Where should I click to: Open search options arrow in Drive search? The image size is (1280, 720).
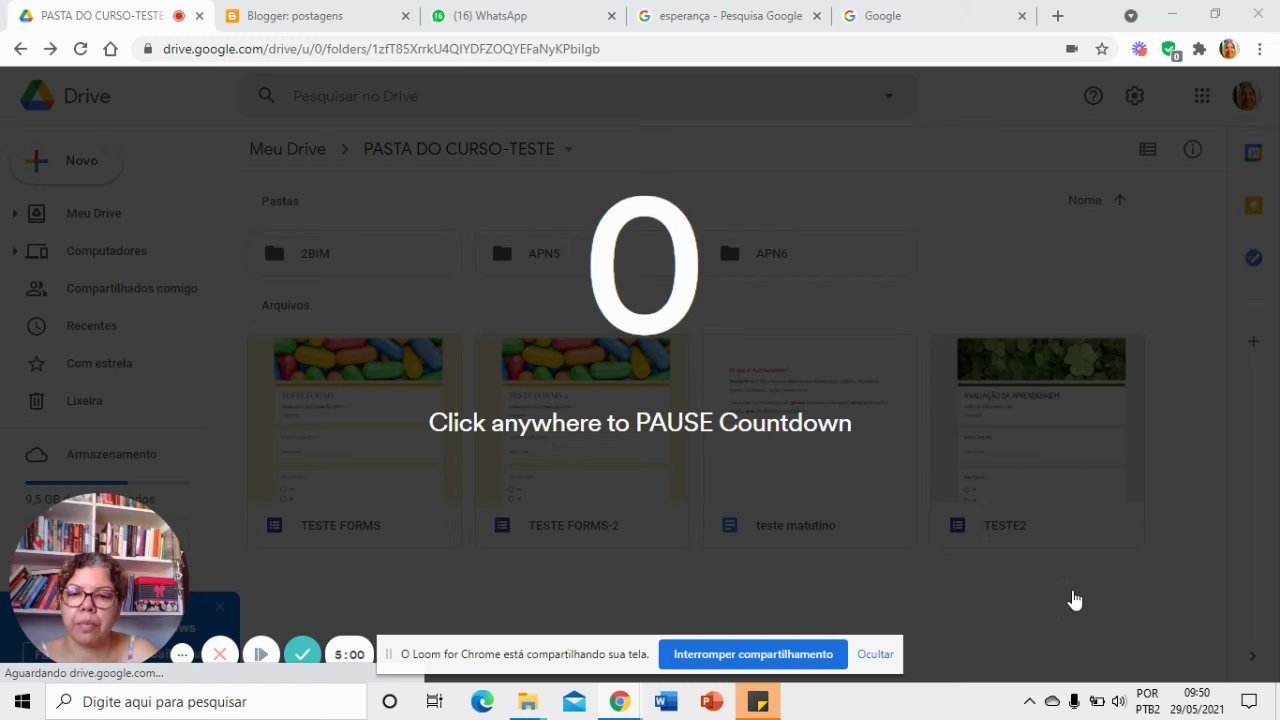tap(888, 96)
